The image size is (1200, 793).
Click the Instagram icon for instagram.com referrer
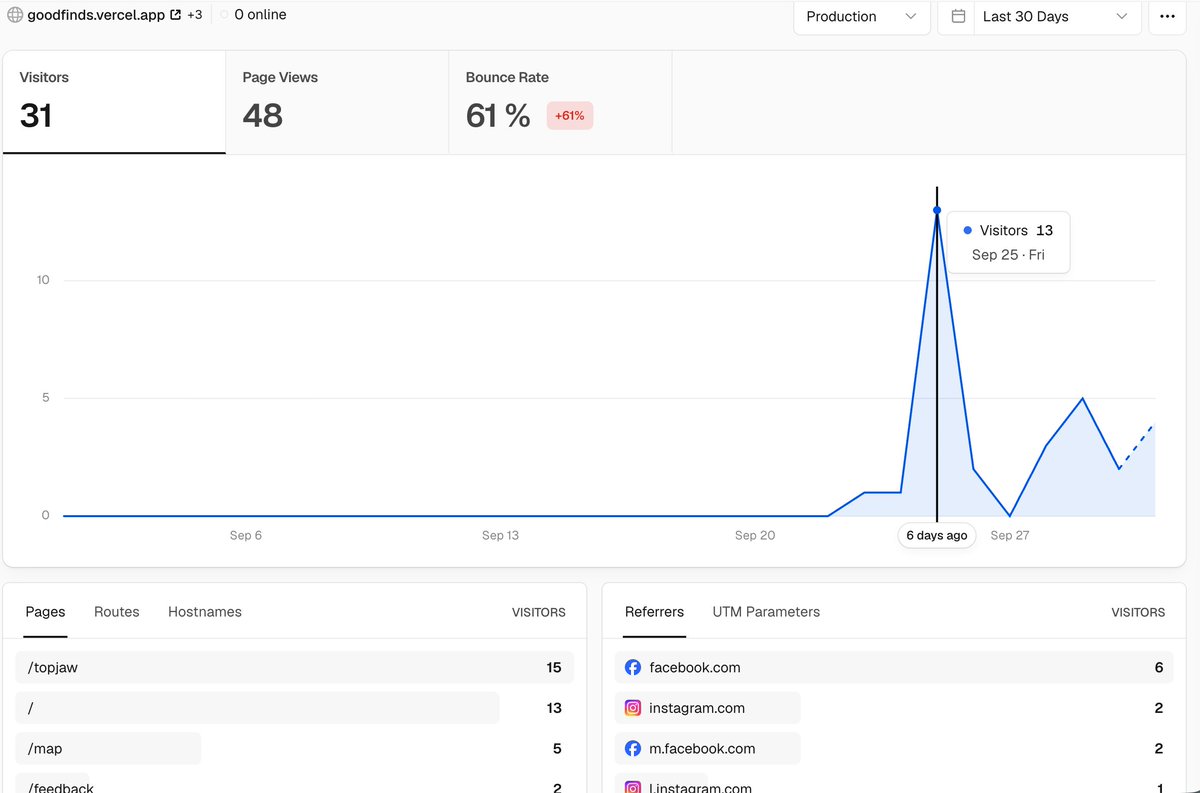[x=633, y=708]
